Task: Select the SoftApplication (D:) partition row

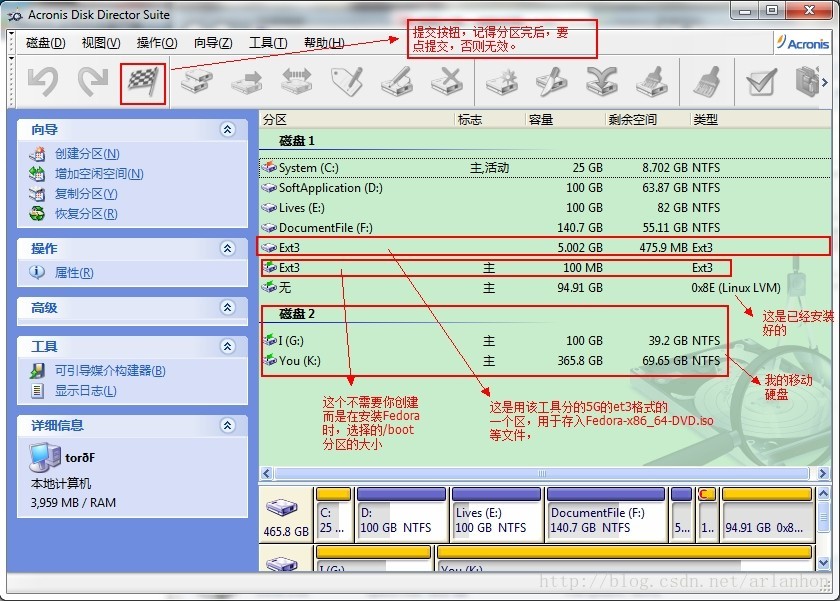Action: [545, 187]
